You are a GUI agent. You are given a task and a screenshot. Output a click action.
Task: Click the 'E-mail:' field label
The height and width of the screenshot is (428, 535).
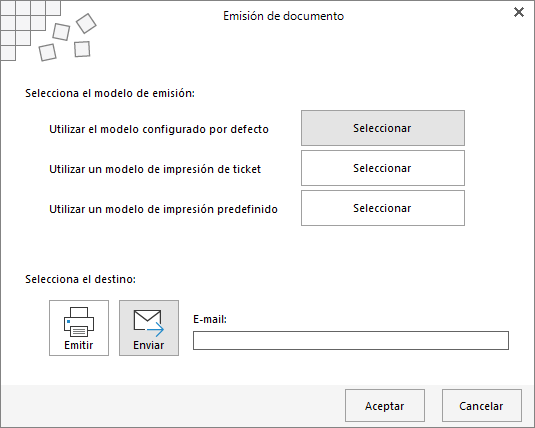210,319
